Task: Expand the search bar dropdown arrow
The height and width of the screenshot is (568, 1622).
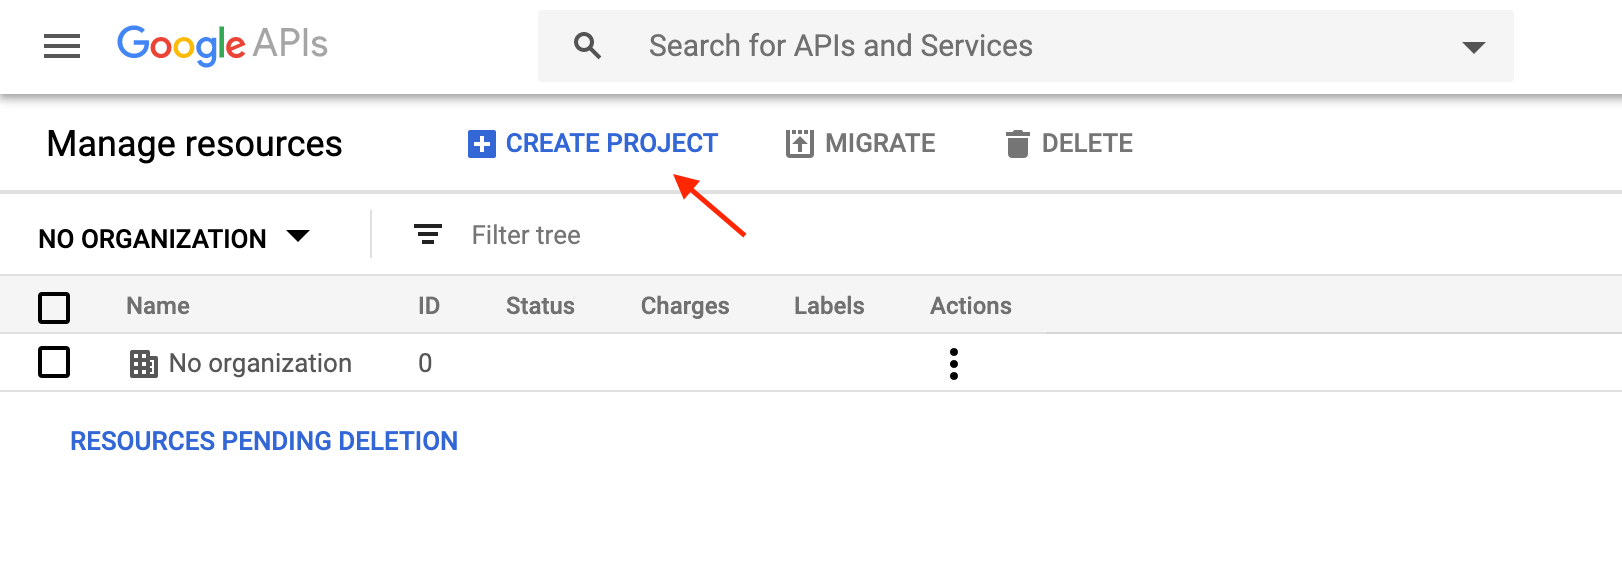Action: 1473,47
